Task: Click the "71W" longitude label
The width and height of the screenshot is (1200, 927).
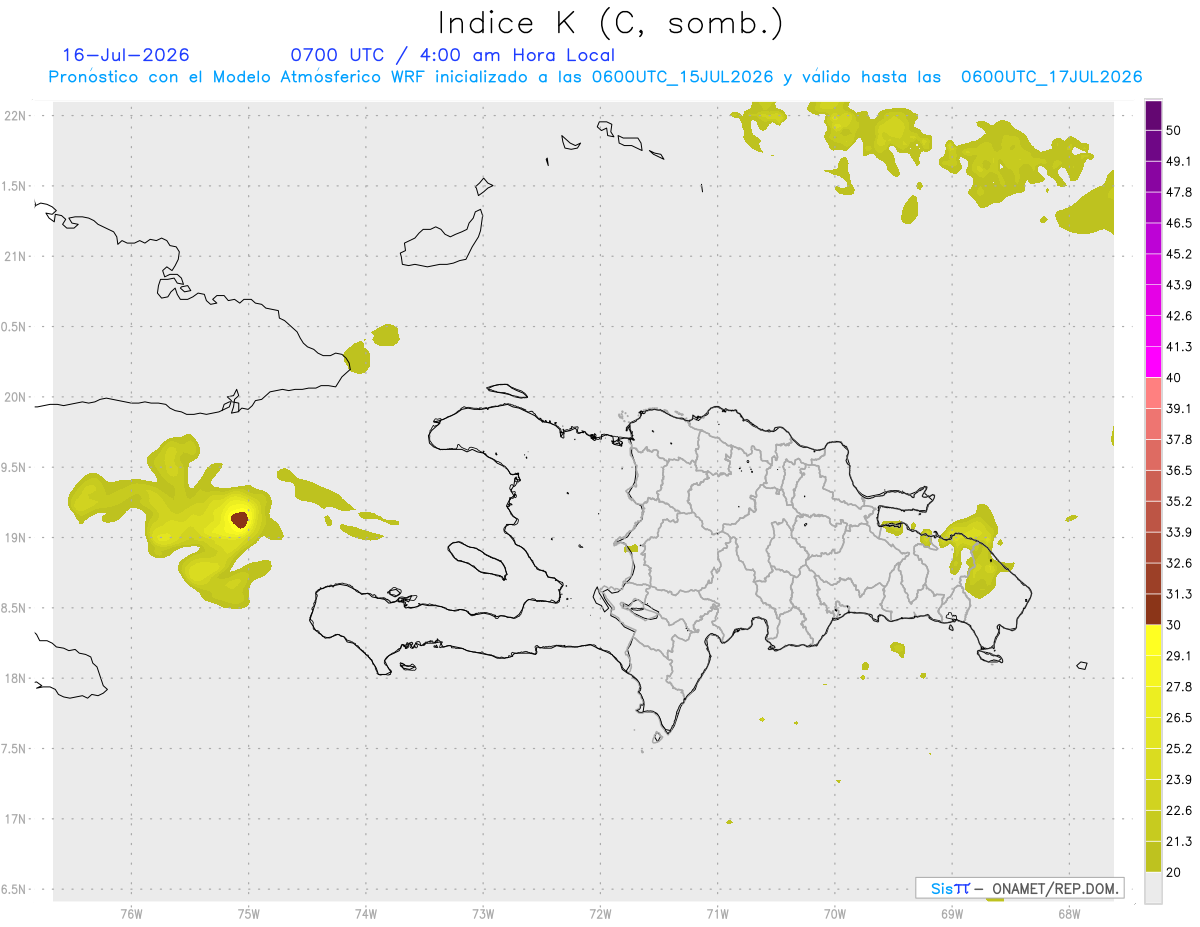Action: click(717, 913)
